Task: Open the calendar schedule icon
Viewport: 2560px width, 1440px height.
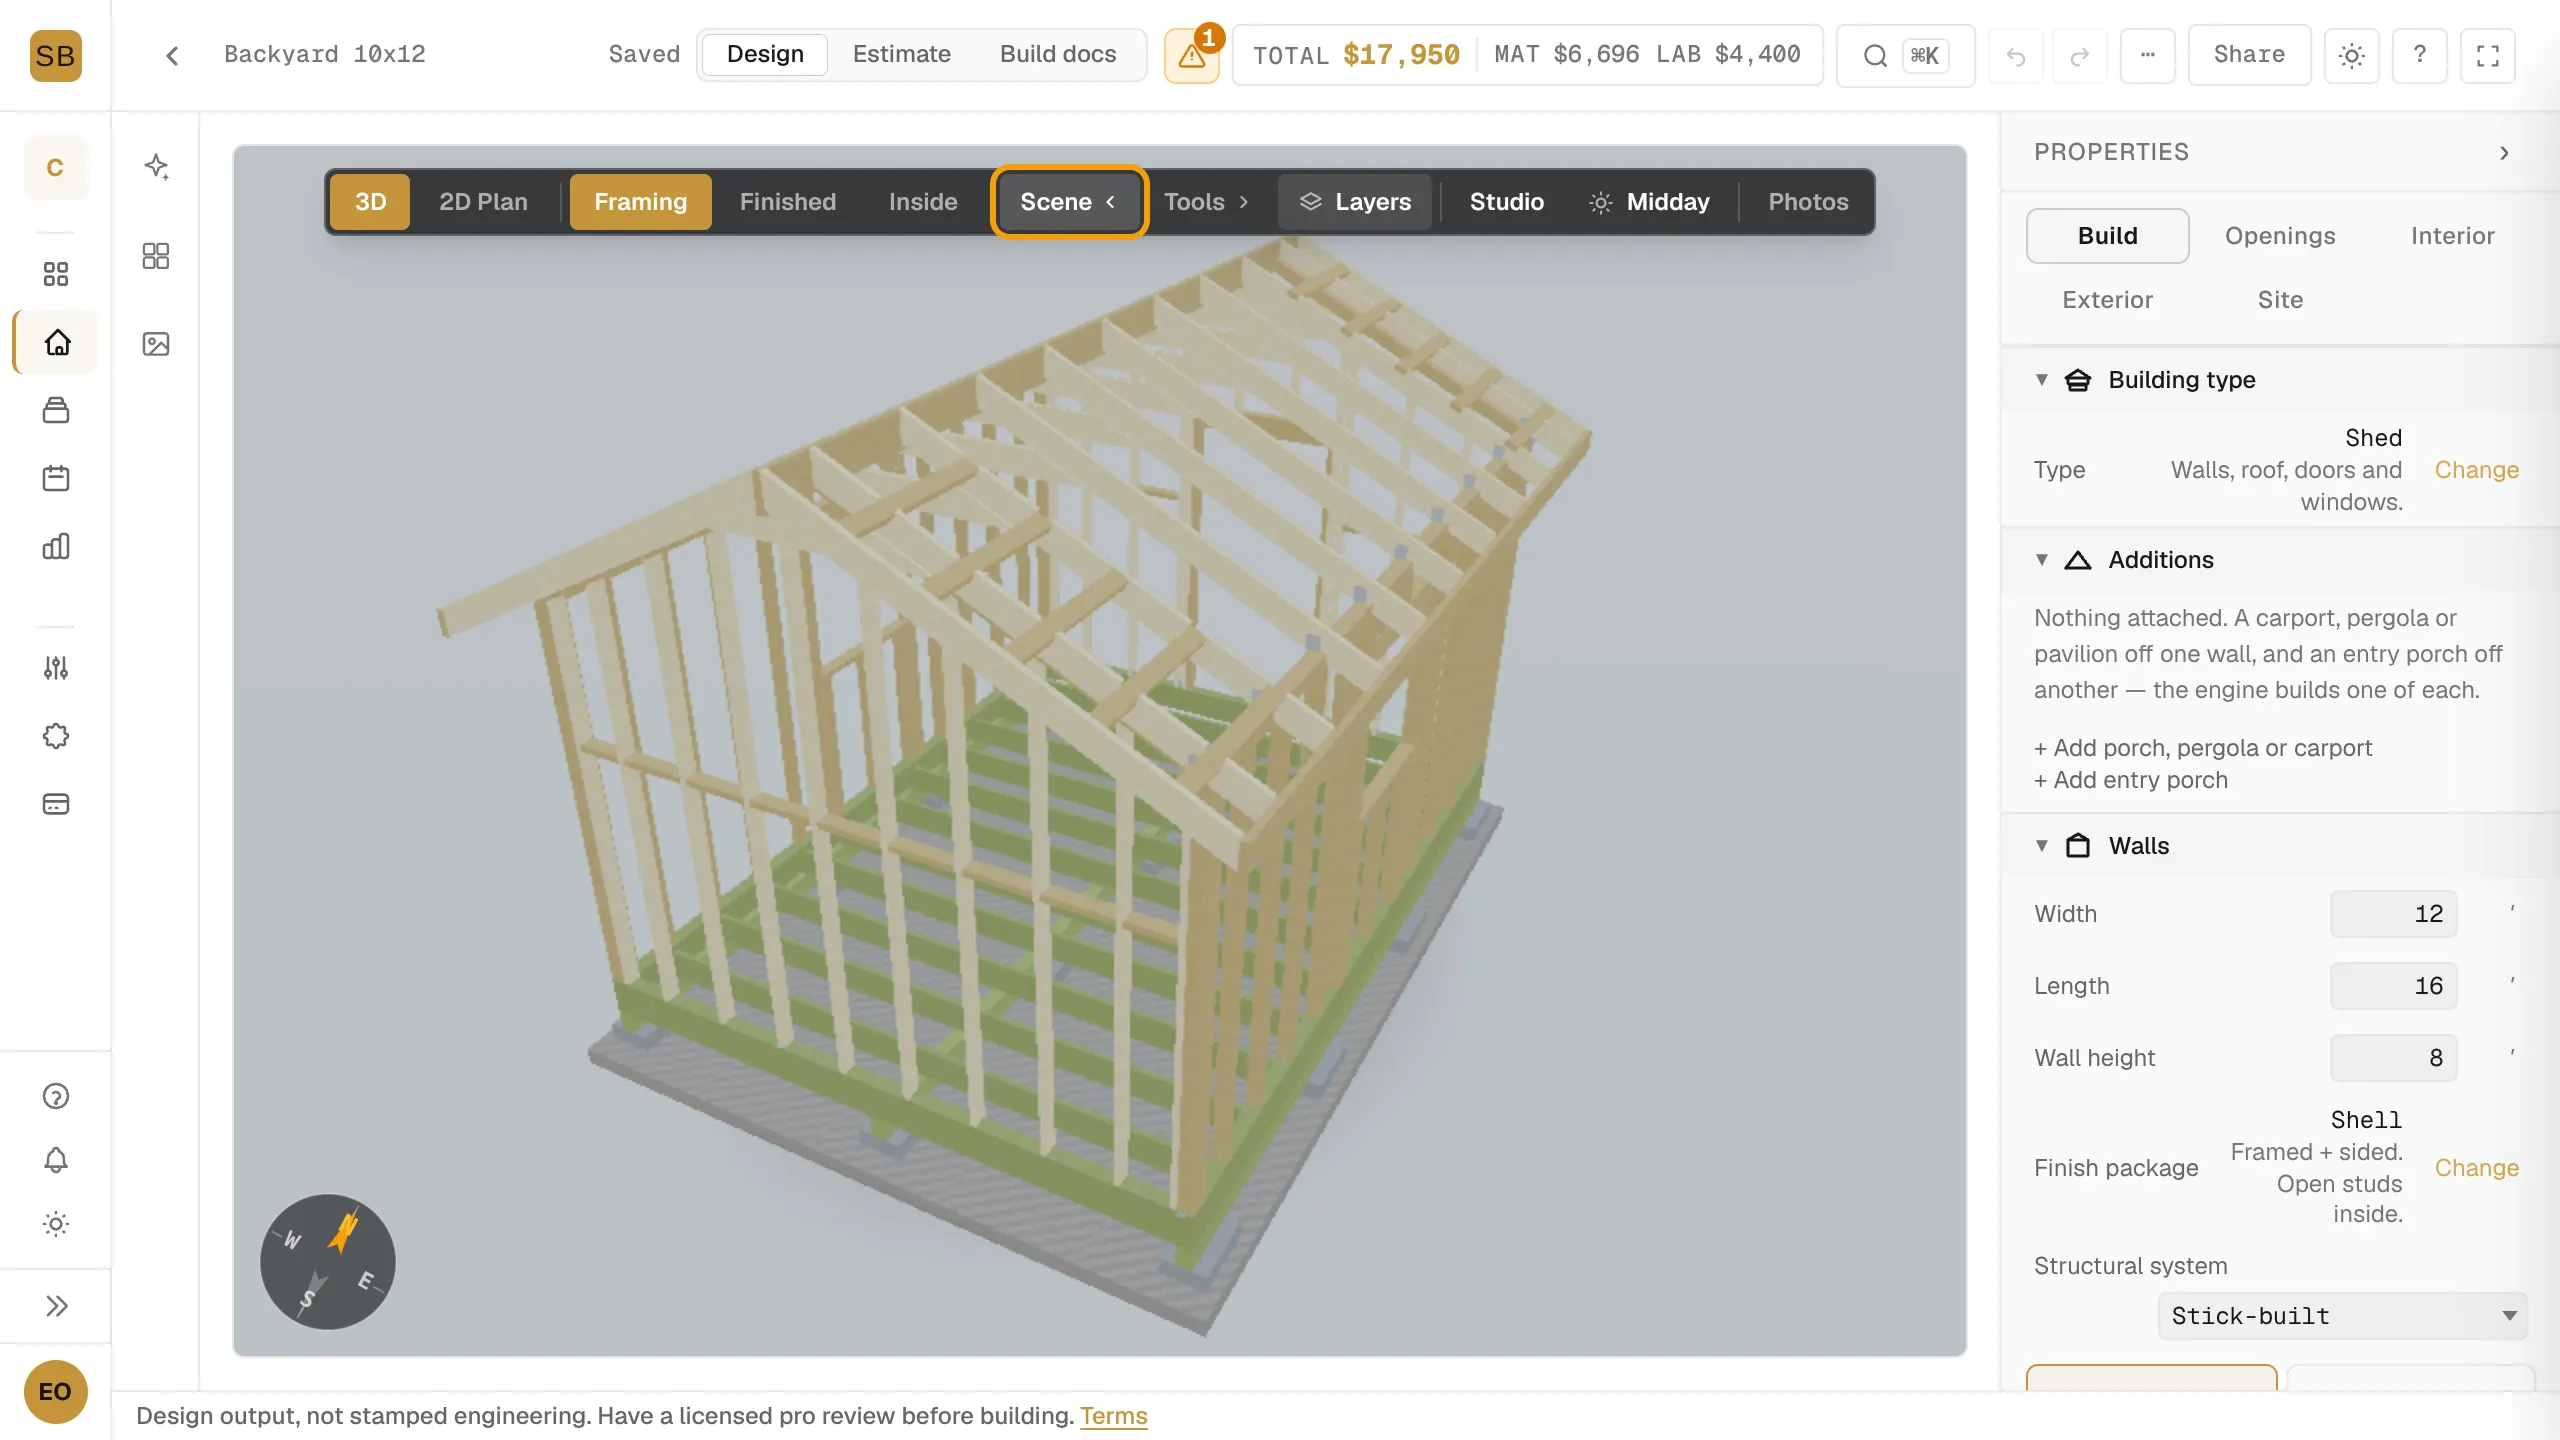Action: click(56, 478)
